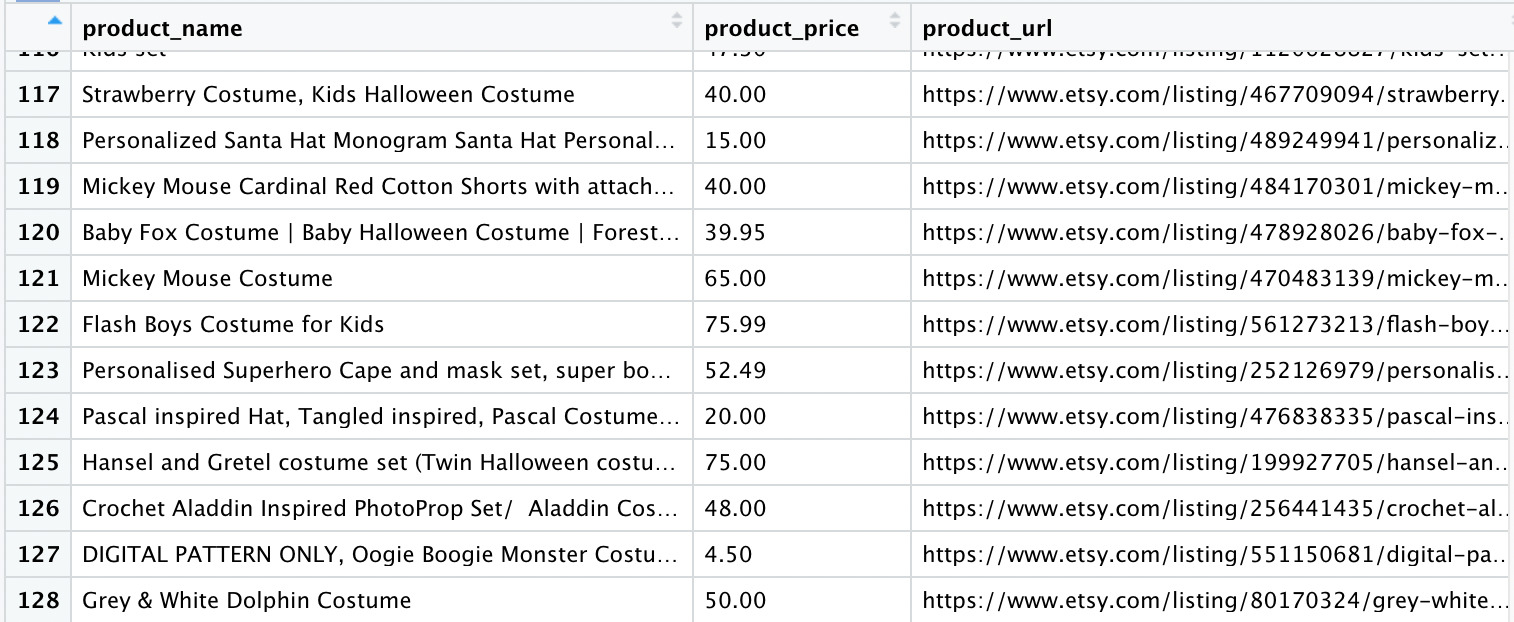This screenshot has width=1514, height=622.
Task: Select row number 125
Action: pyautogui.click(x=39, y=463)
